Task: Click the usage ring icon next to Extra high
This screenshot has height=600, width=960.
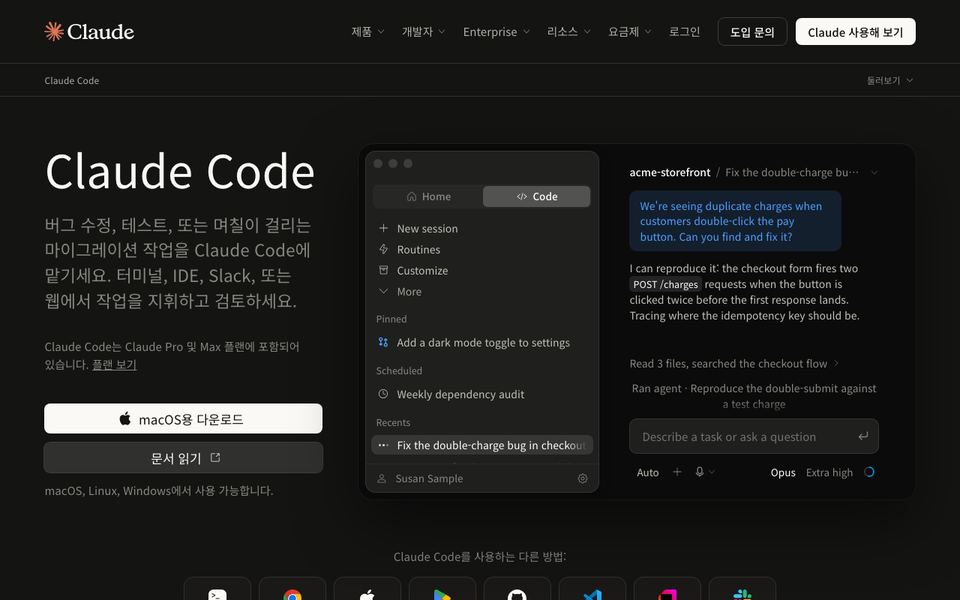Action: coord(869,472)
